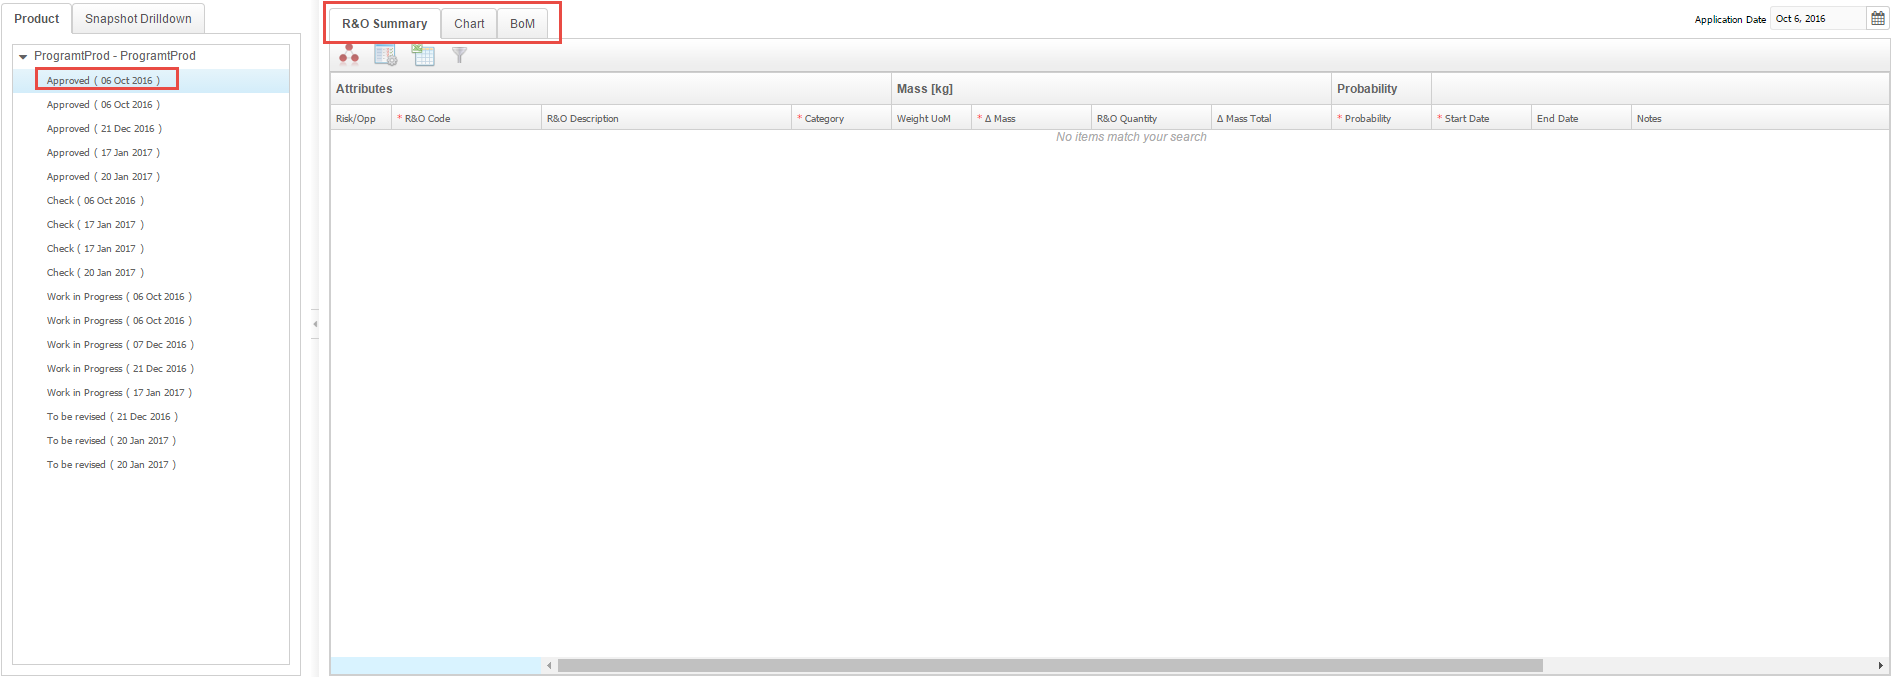Viewport: 1897px width, 677px height.
Task: Switch to the Product tab
Action: (37, 19)
